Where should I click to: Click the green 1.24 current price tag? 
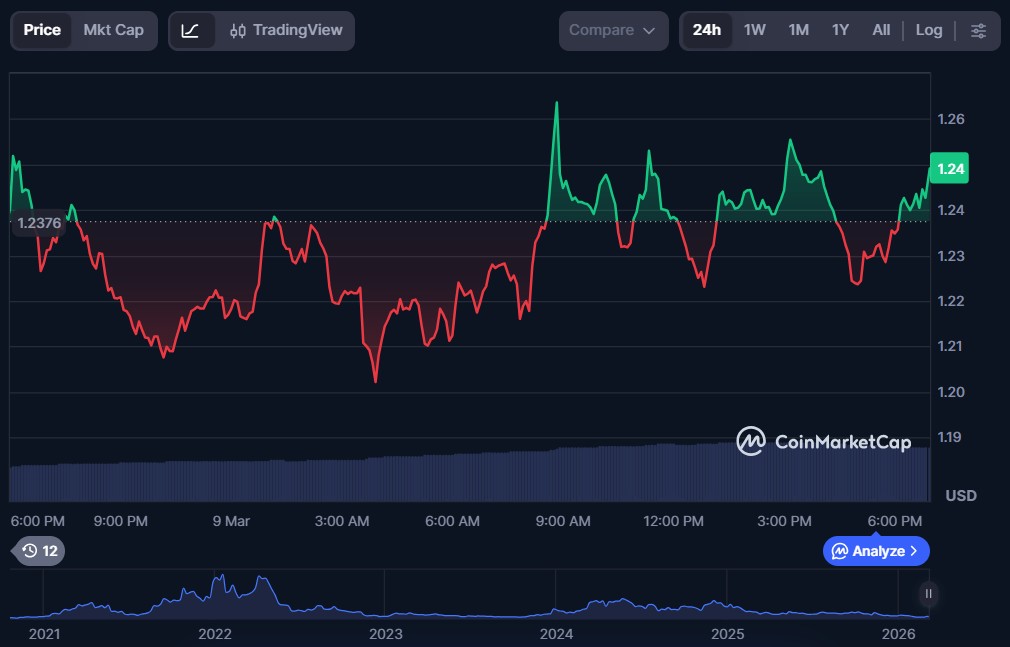point(950,169)
